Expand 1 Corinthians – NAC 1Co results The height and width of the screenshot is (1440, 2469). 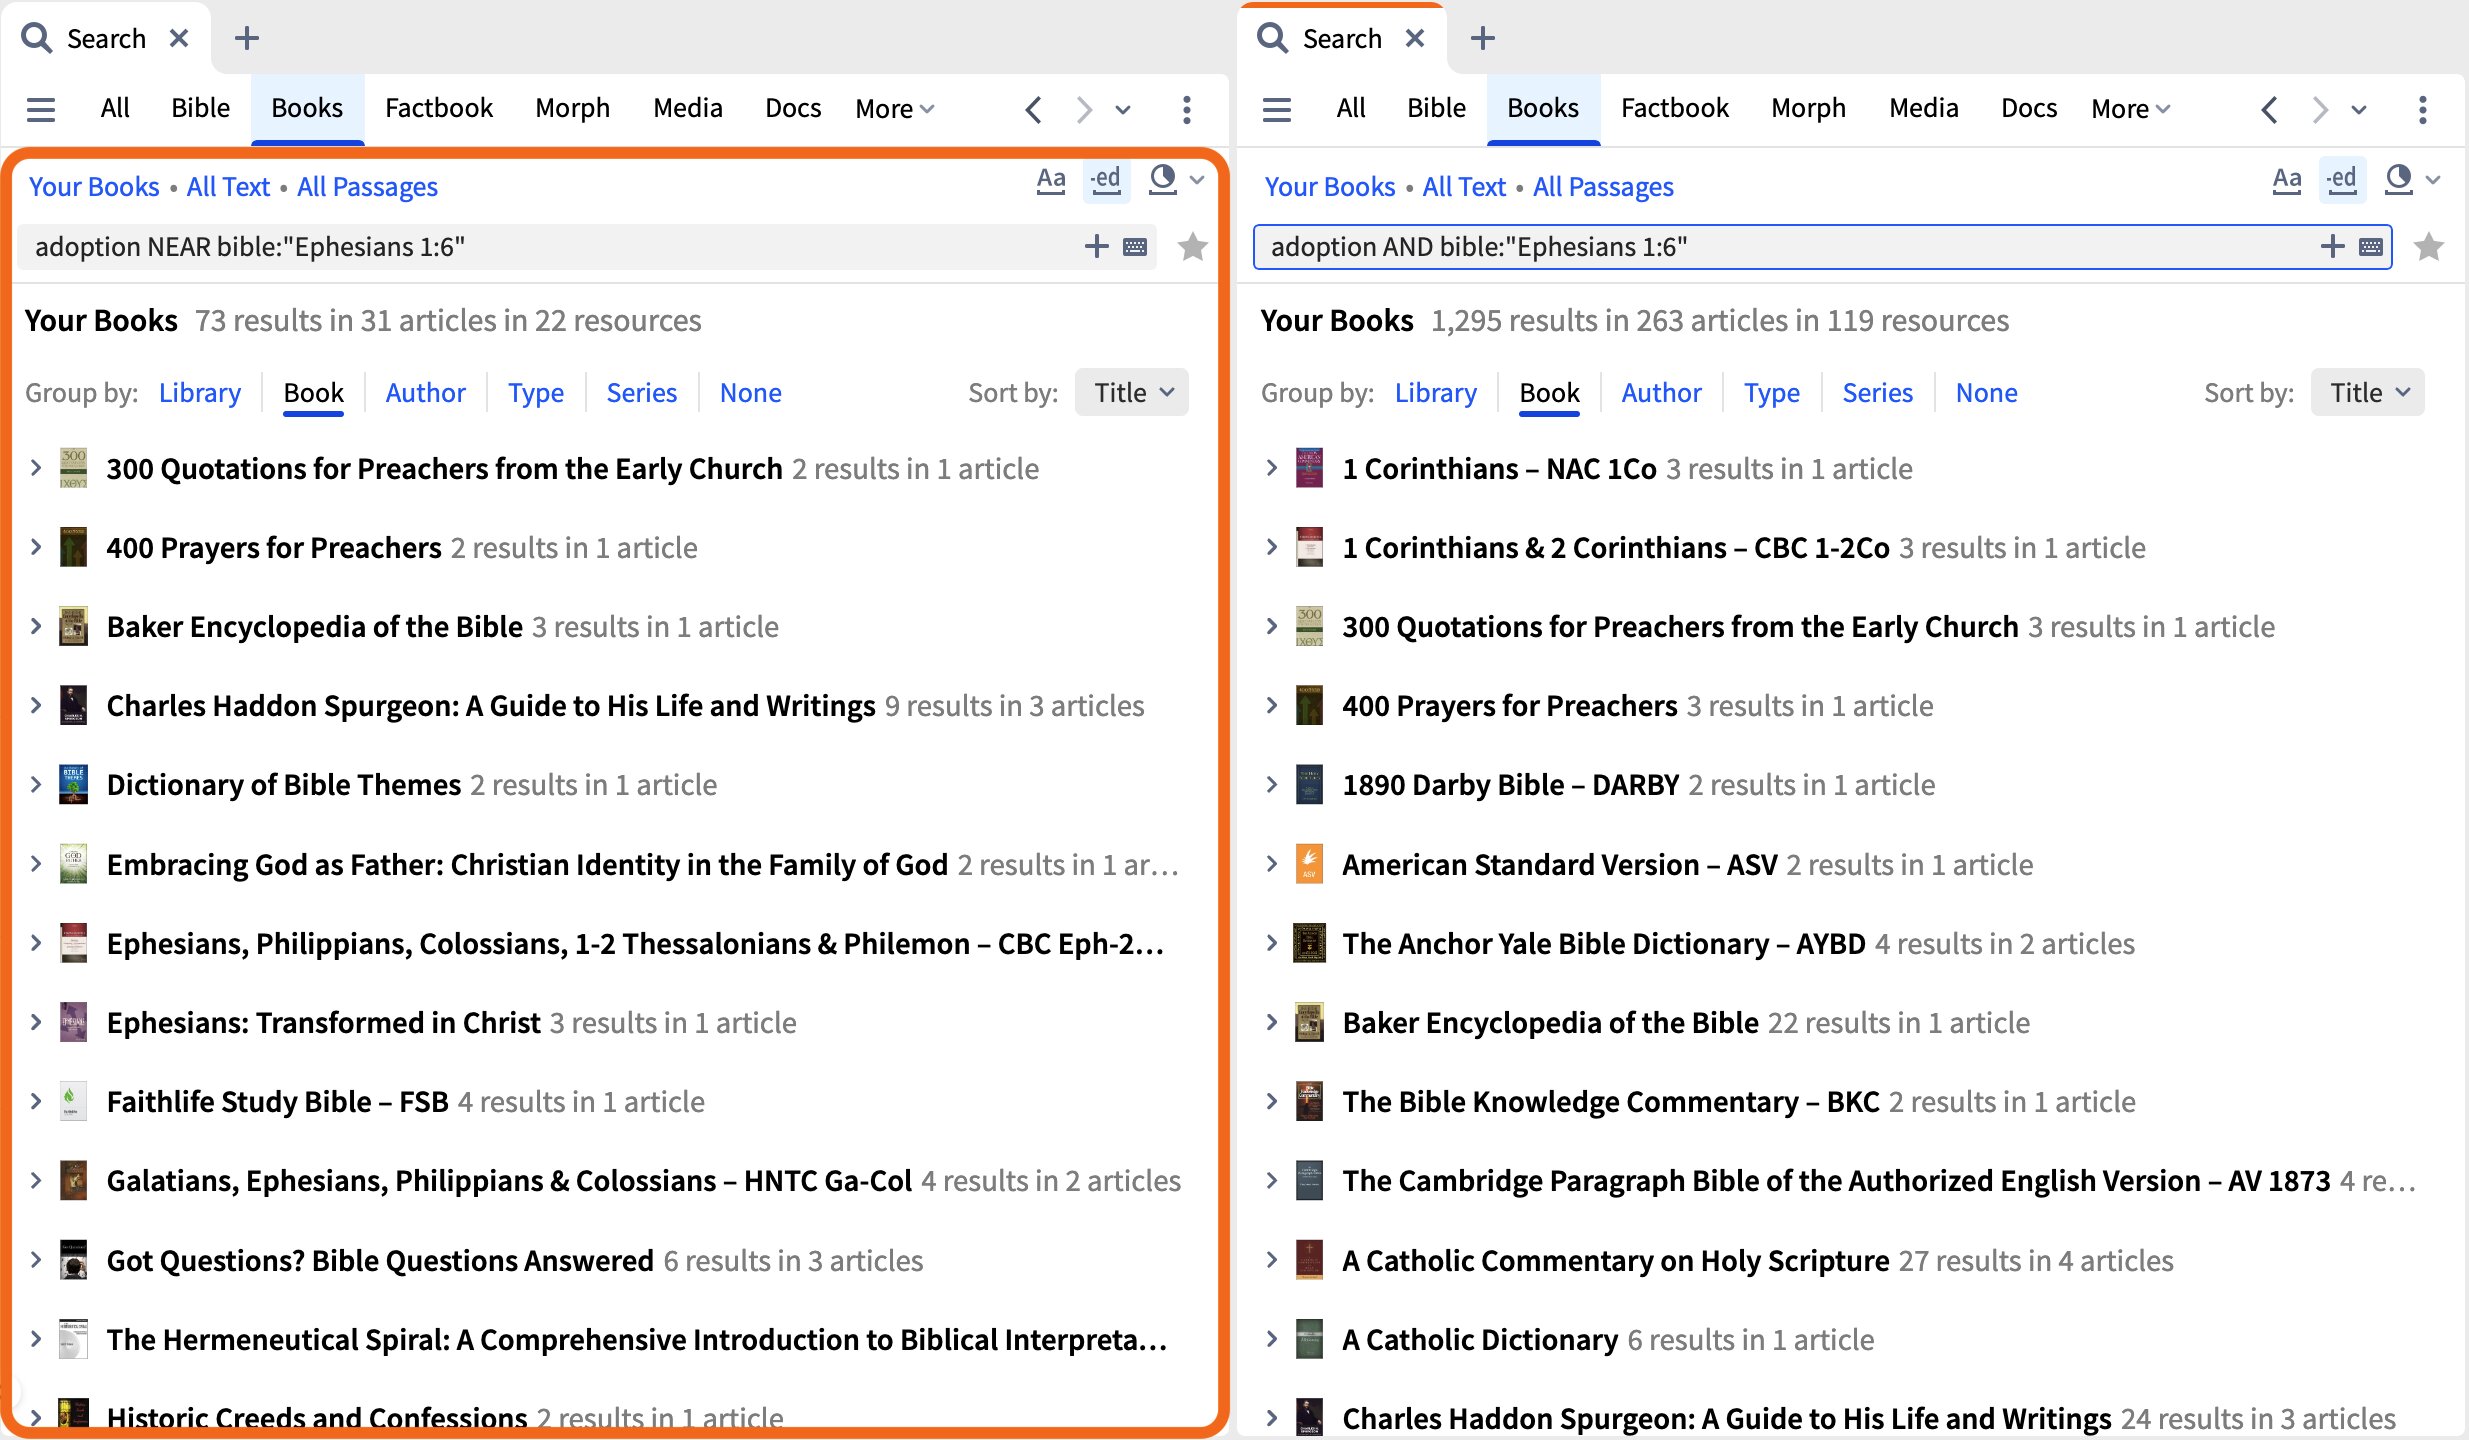(1272, 468)
